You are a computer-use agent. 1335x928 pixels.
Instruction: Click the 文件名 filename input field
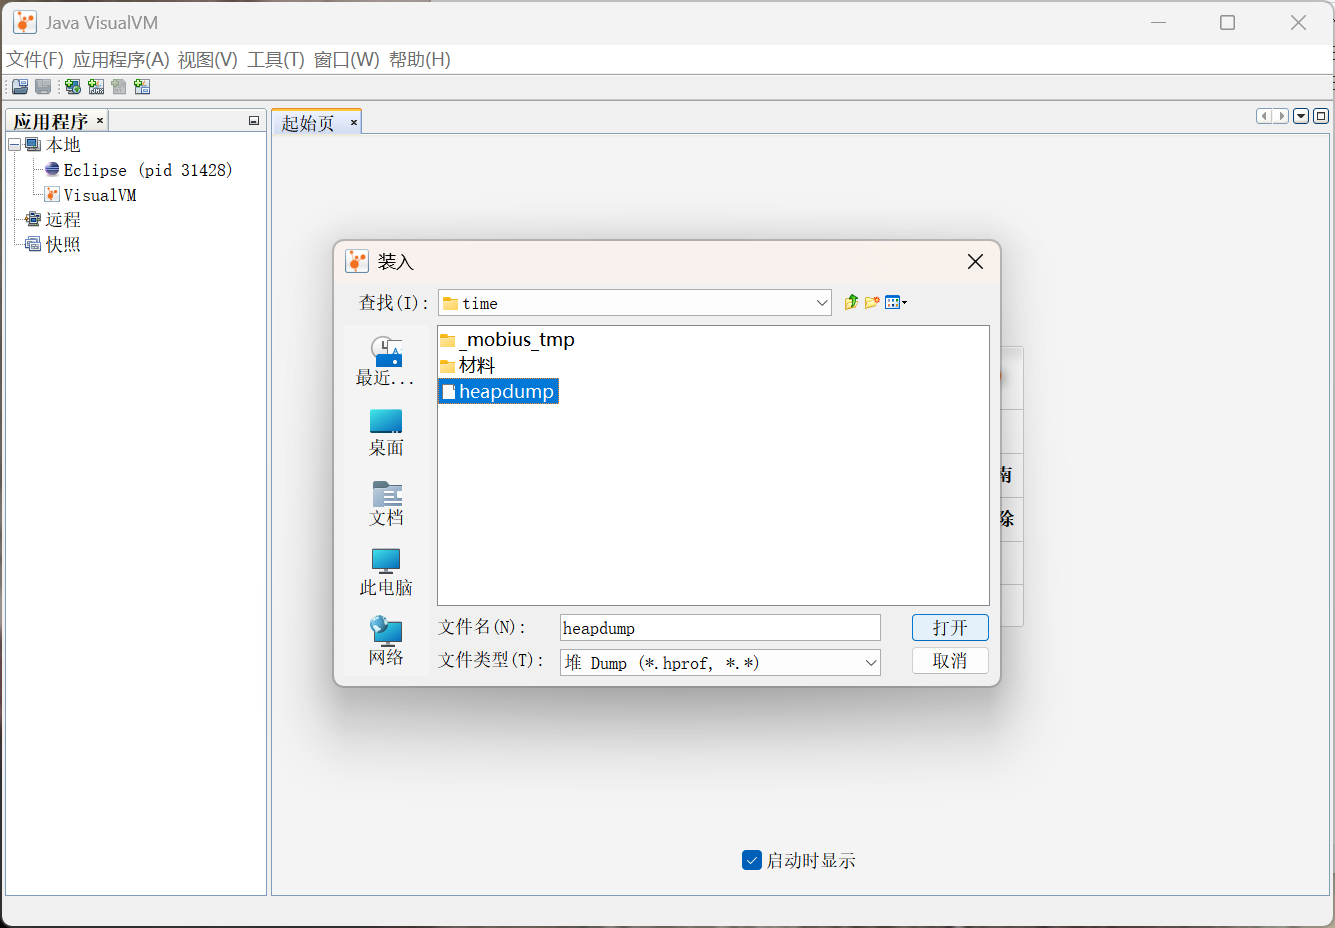coord(720,628)
